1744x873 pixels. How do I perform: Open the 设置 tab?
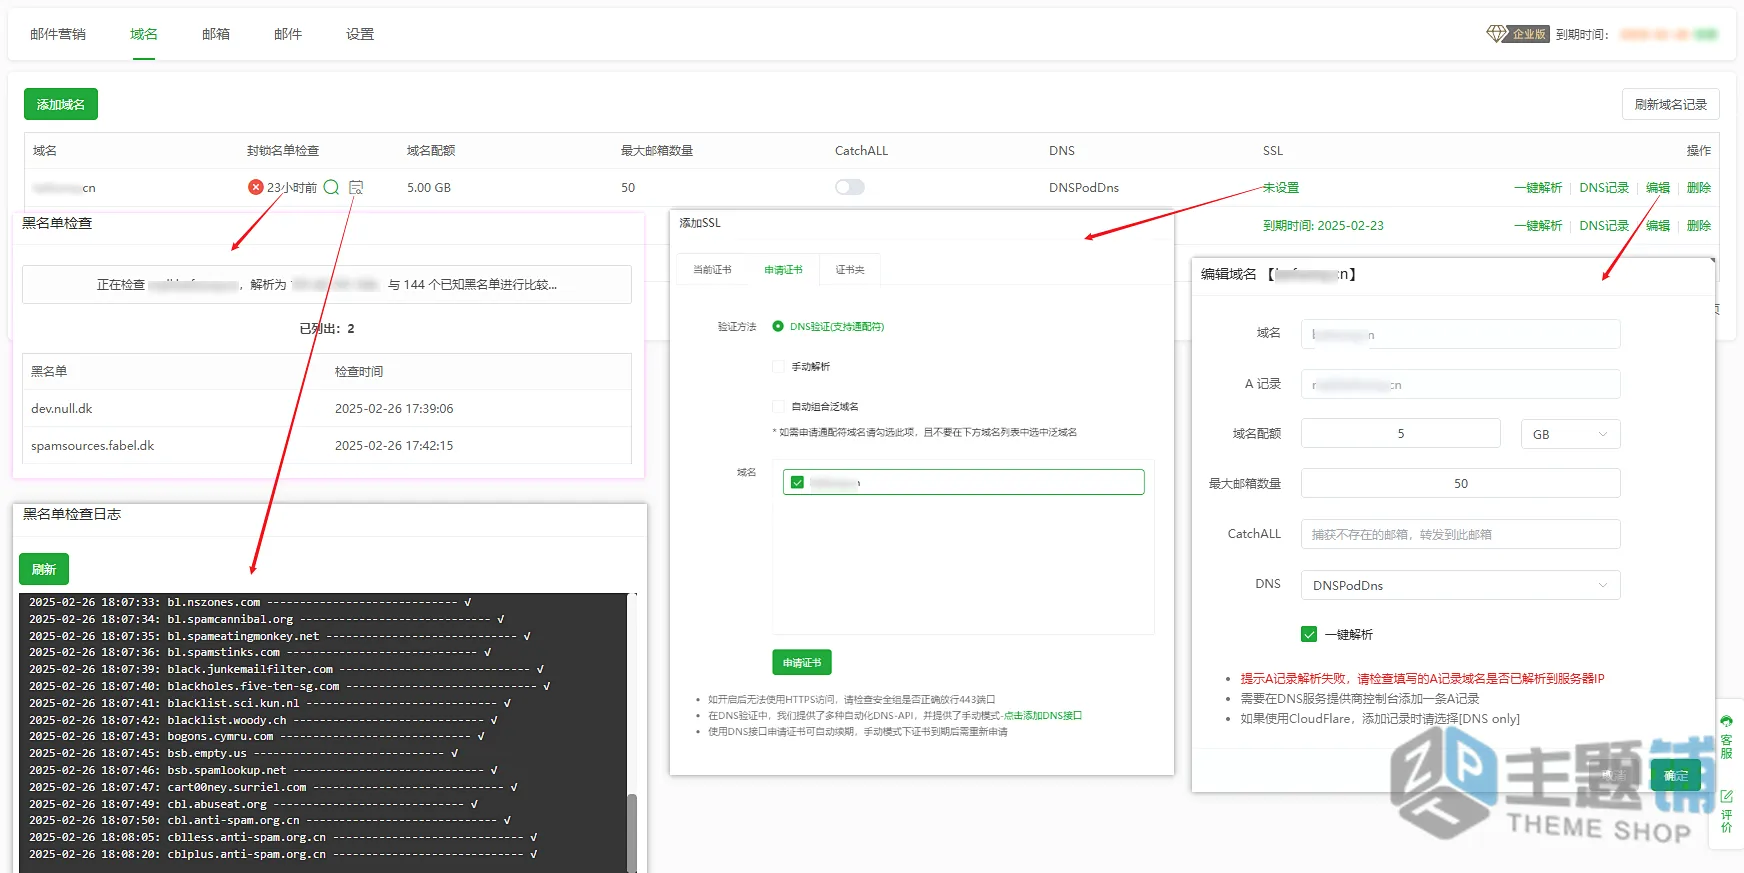[360, 34]
